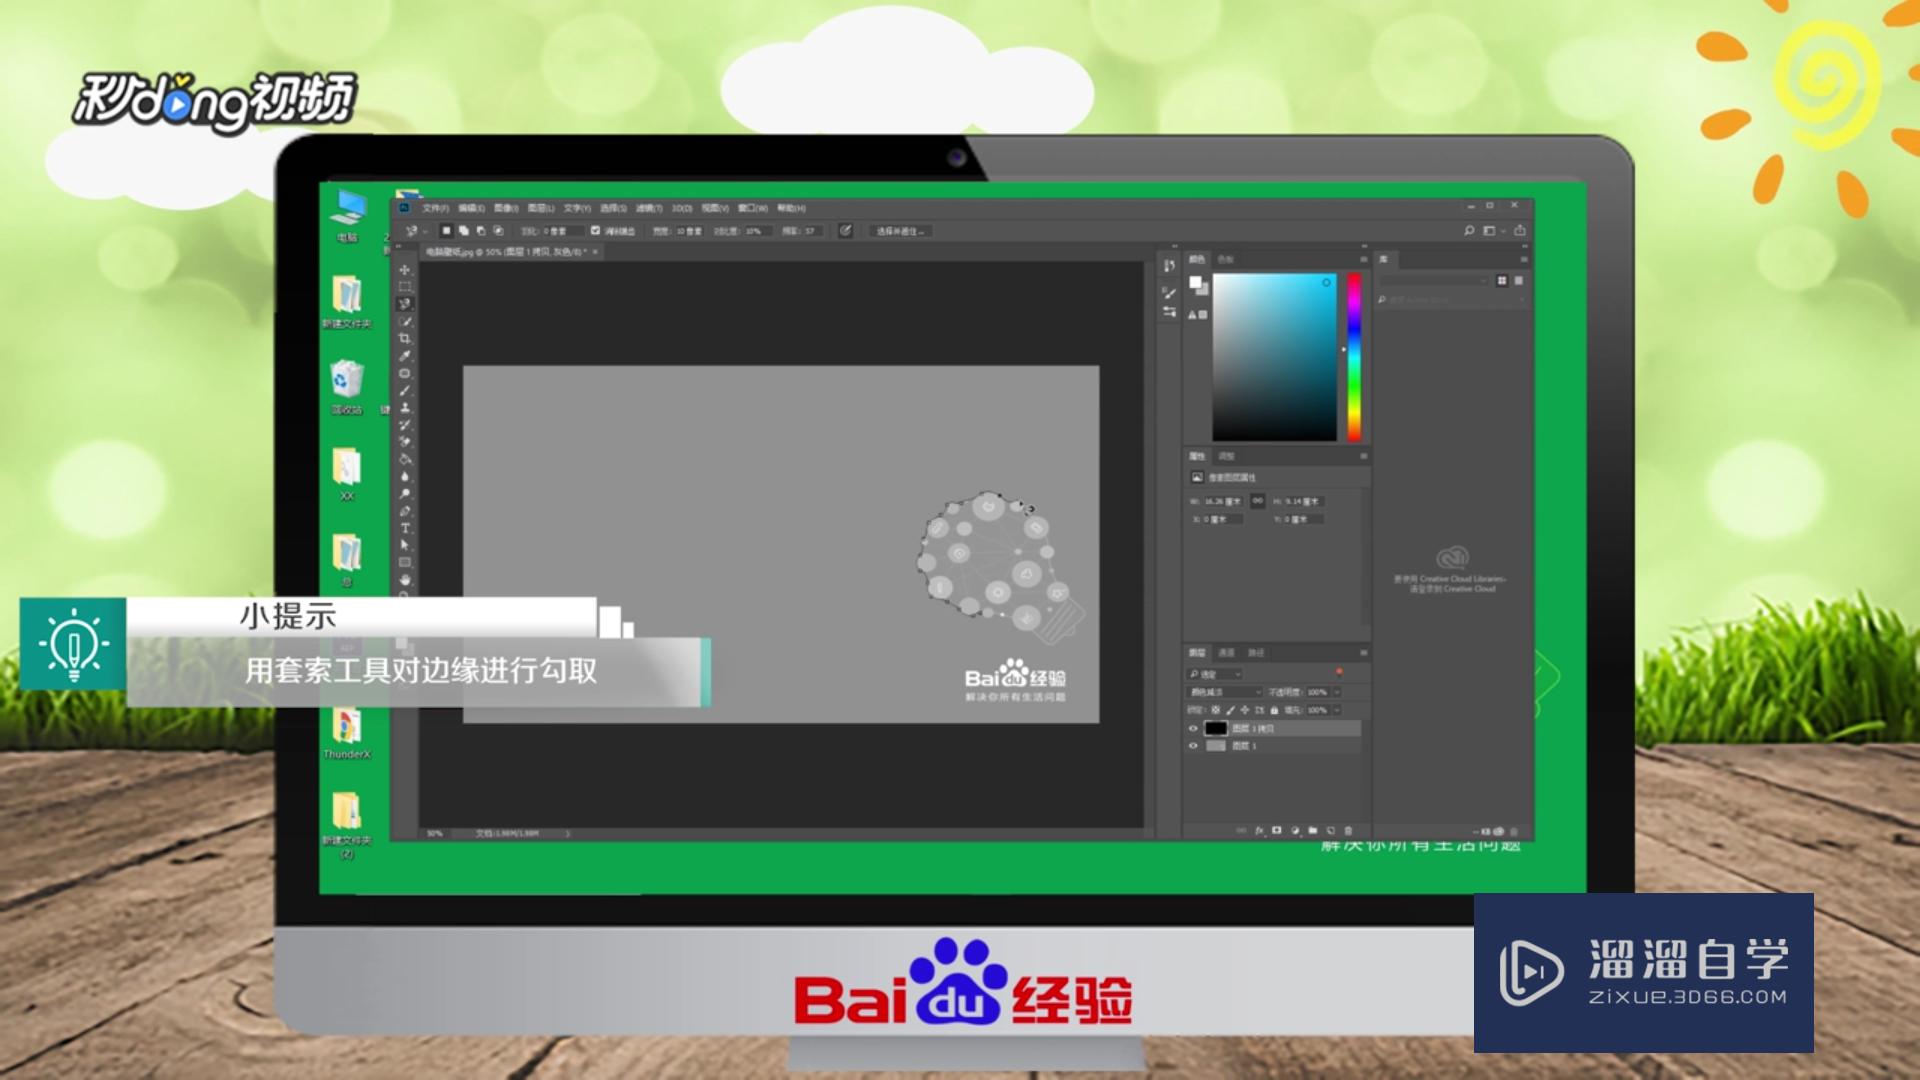This screenshot has height=1080, width=1920.
Task: Click the Add layer style fx icon
Action: pos(1260,831)
